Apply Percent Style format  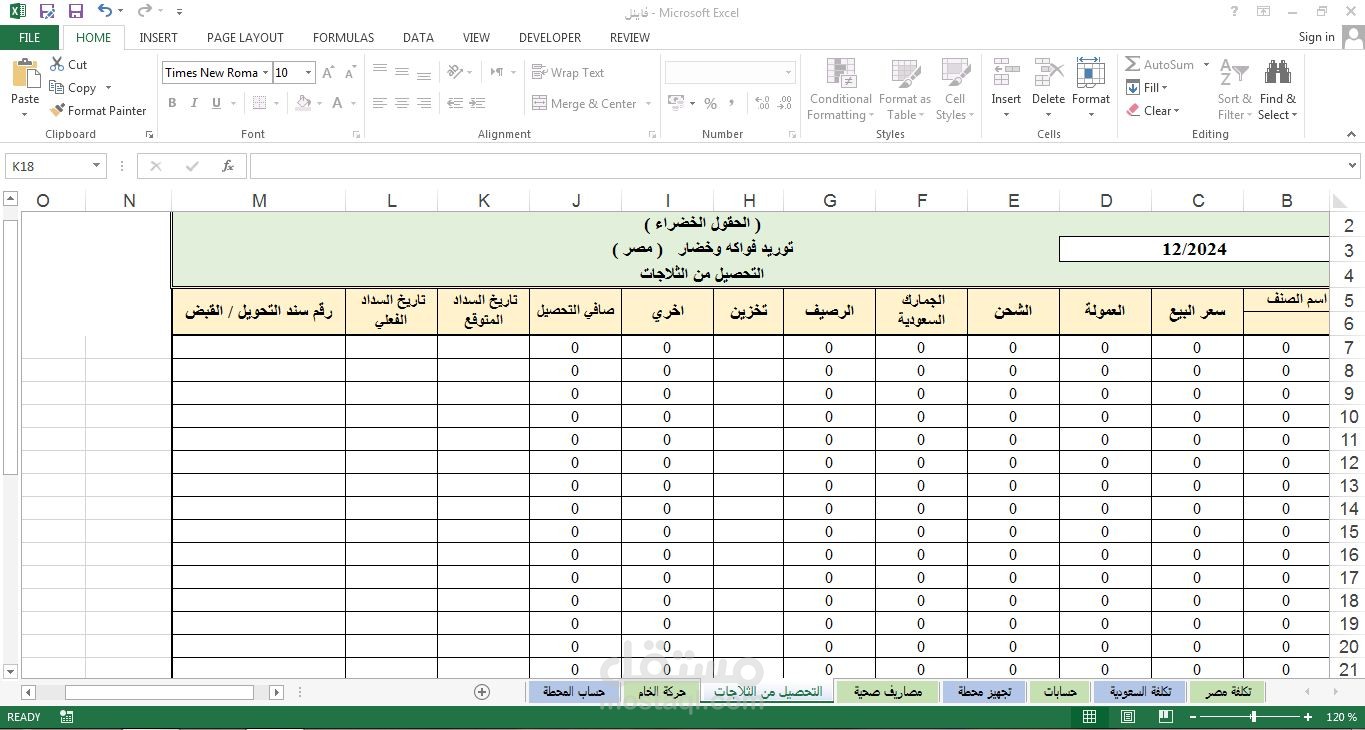click(x=710, y=103)
